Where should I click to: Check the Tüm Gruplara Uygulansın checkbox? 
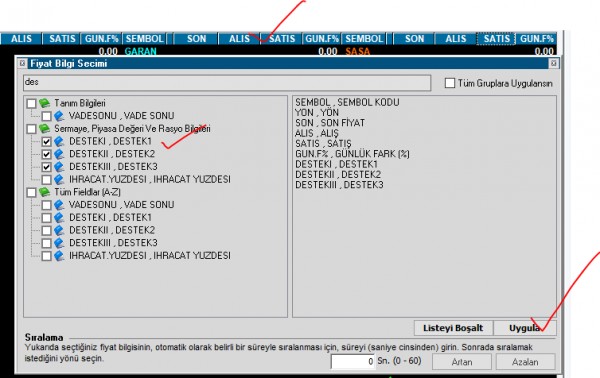tap(450, 83)
